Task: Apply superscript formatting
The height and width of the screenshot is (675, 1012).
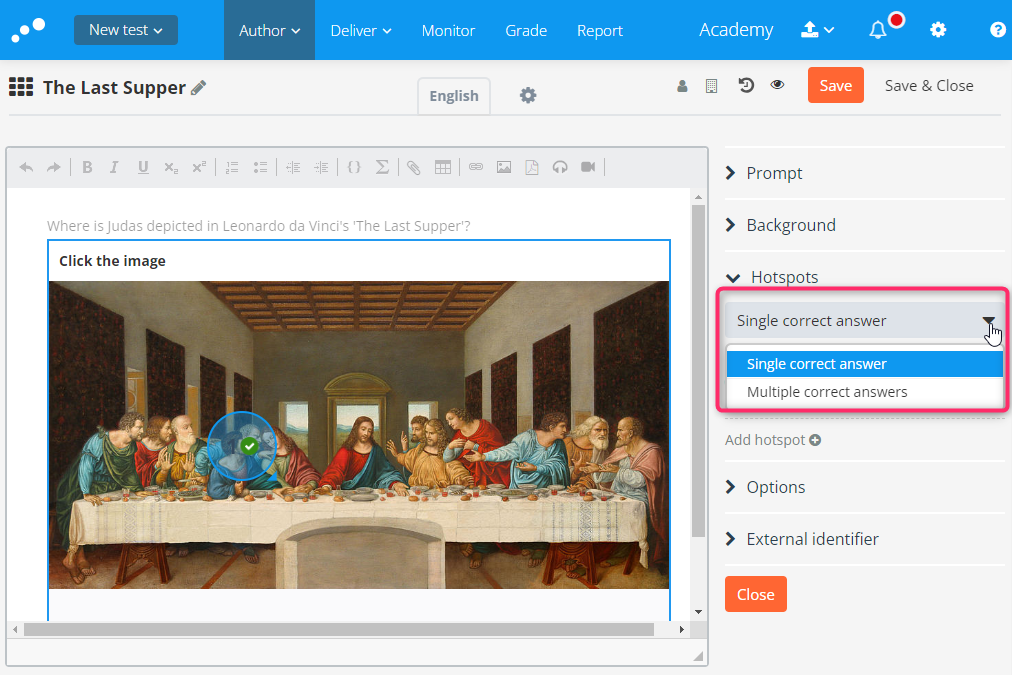Action: (x=199, y=167)
